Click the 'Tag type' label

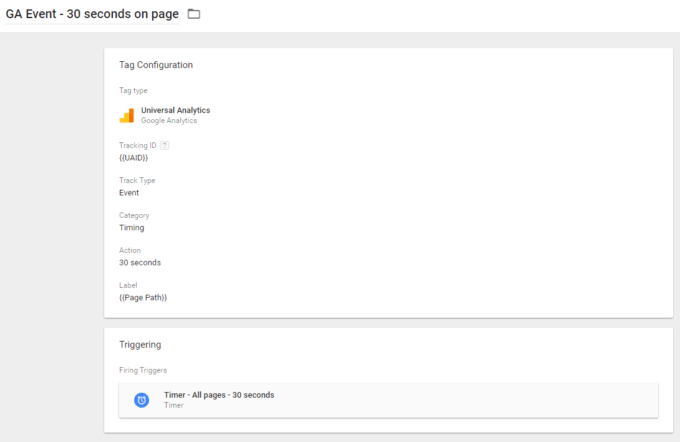pyautogui.click(x=133, y=91)
